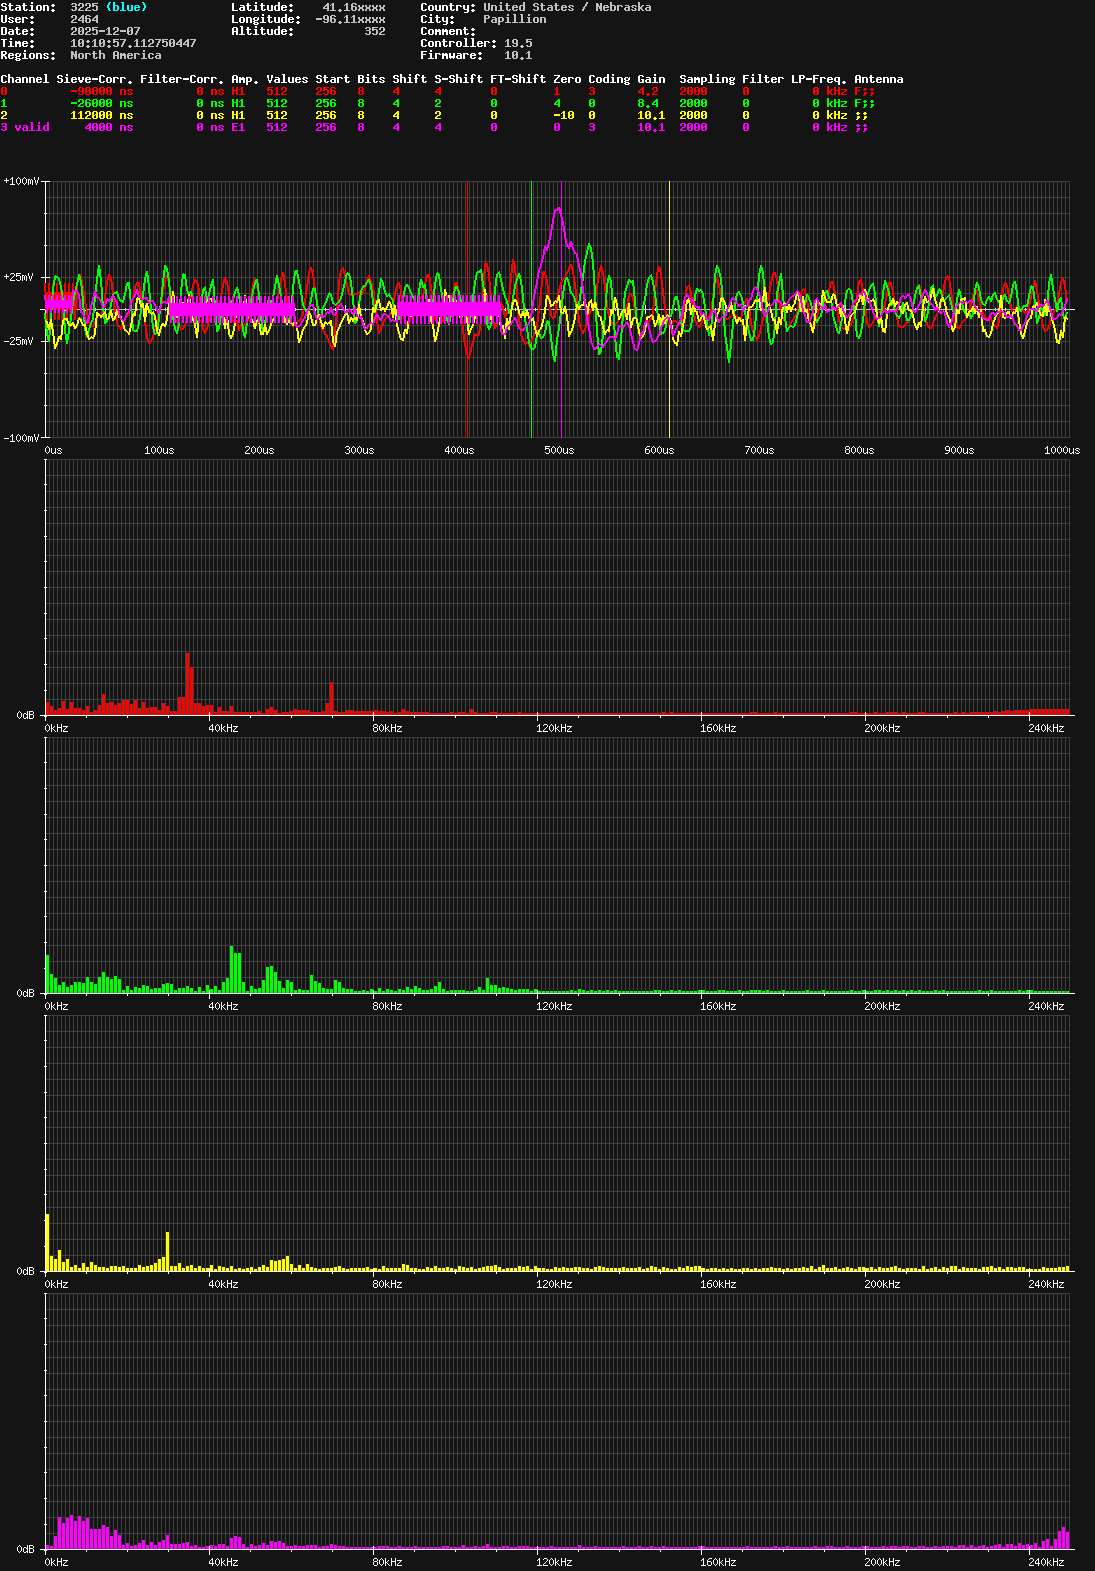Click the "Sieve-Corr." column header

click(x=94, y=79)
